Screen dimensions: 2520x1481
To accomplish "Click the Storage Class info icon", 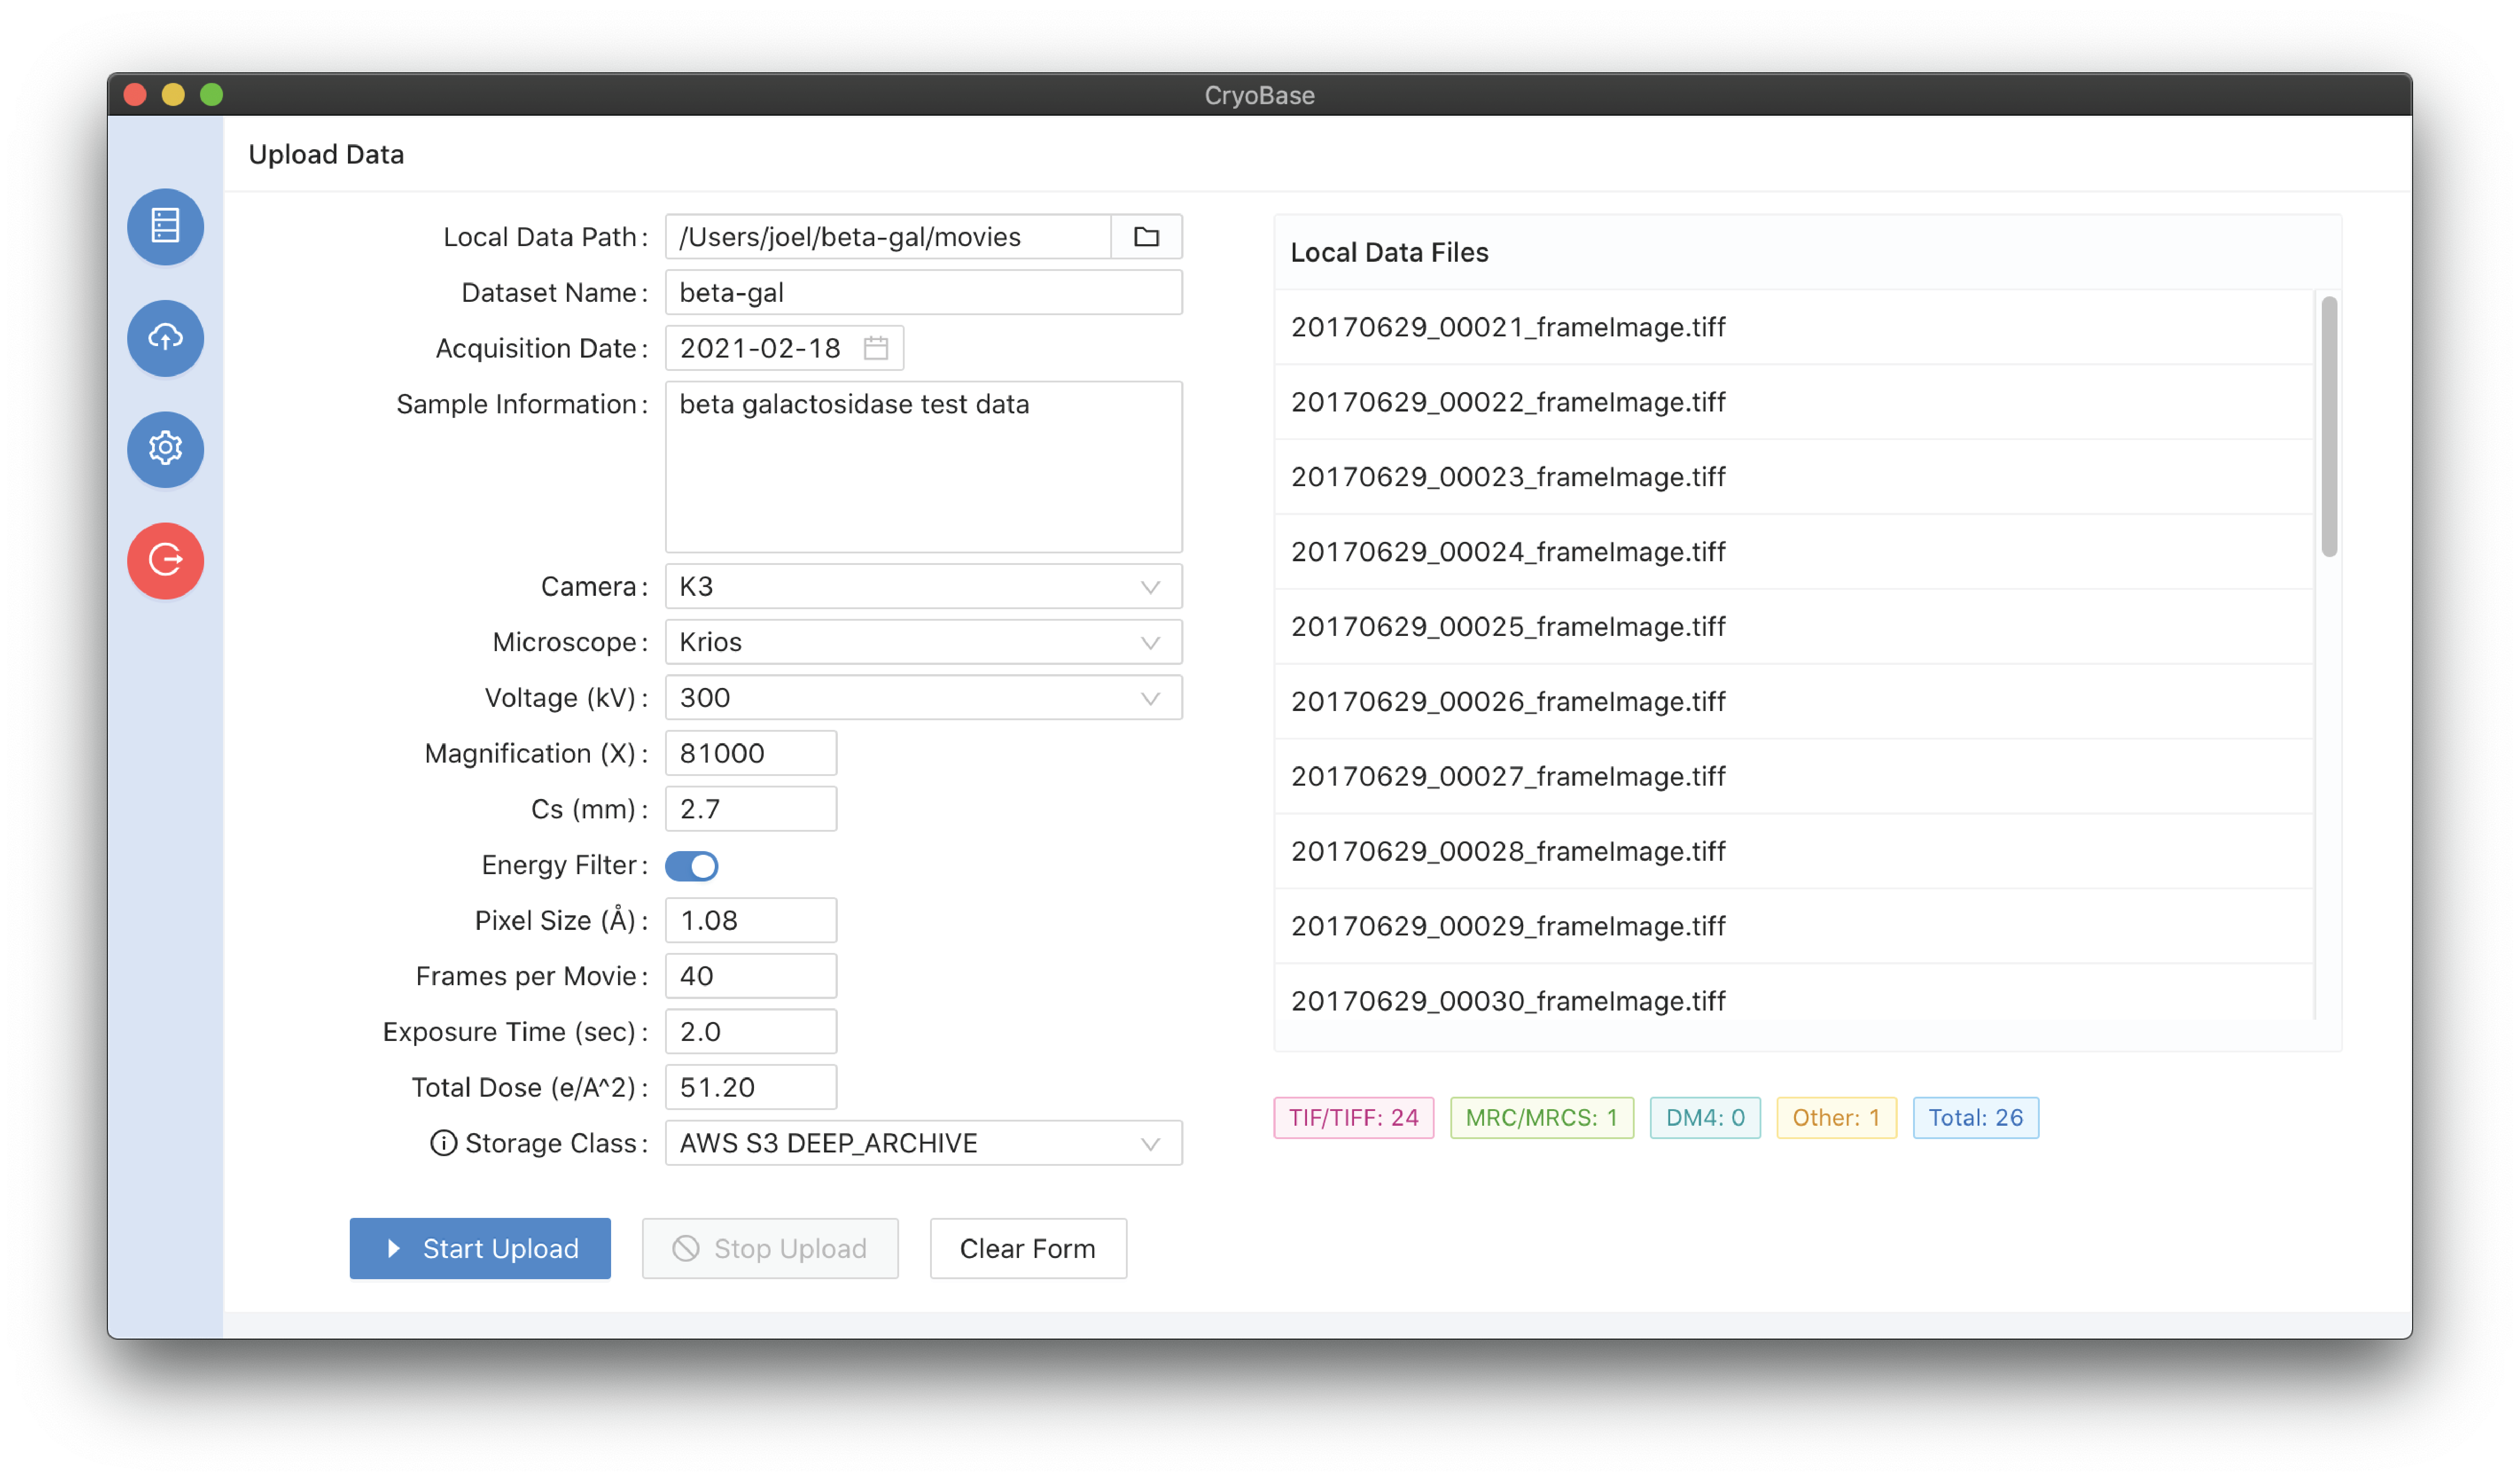I will tap(443, 1142).
